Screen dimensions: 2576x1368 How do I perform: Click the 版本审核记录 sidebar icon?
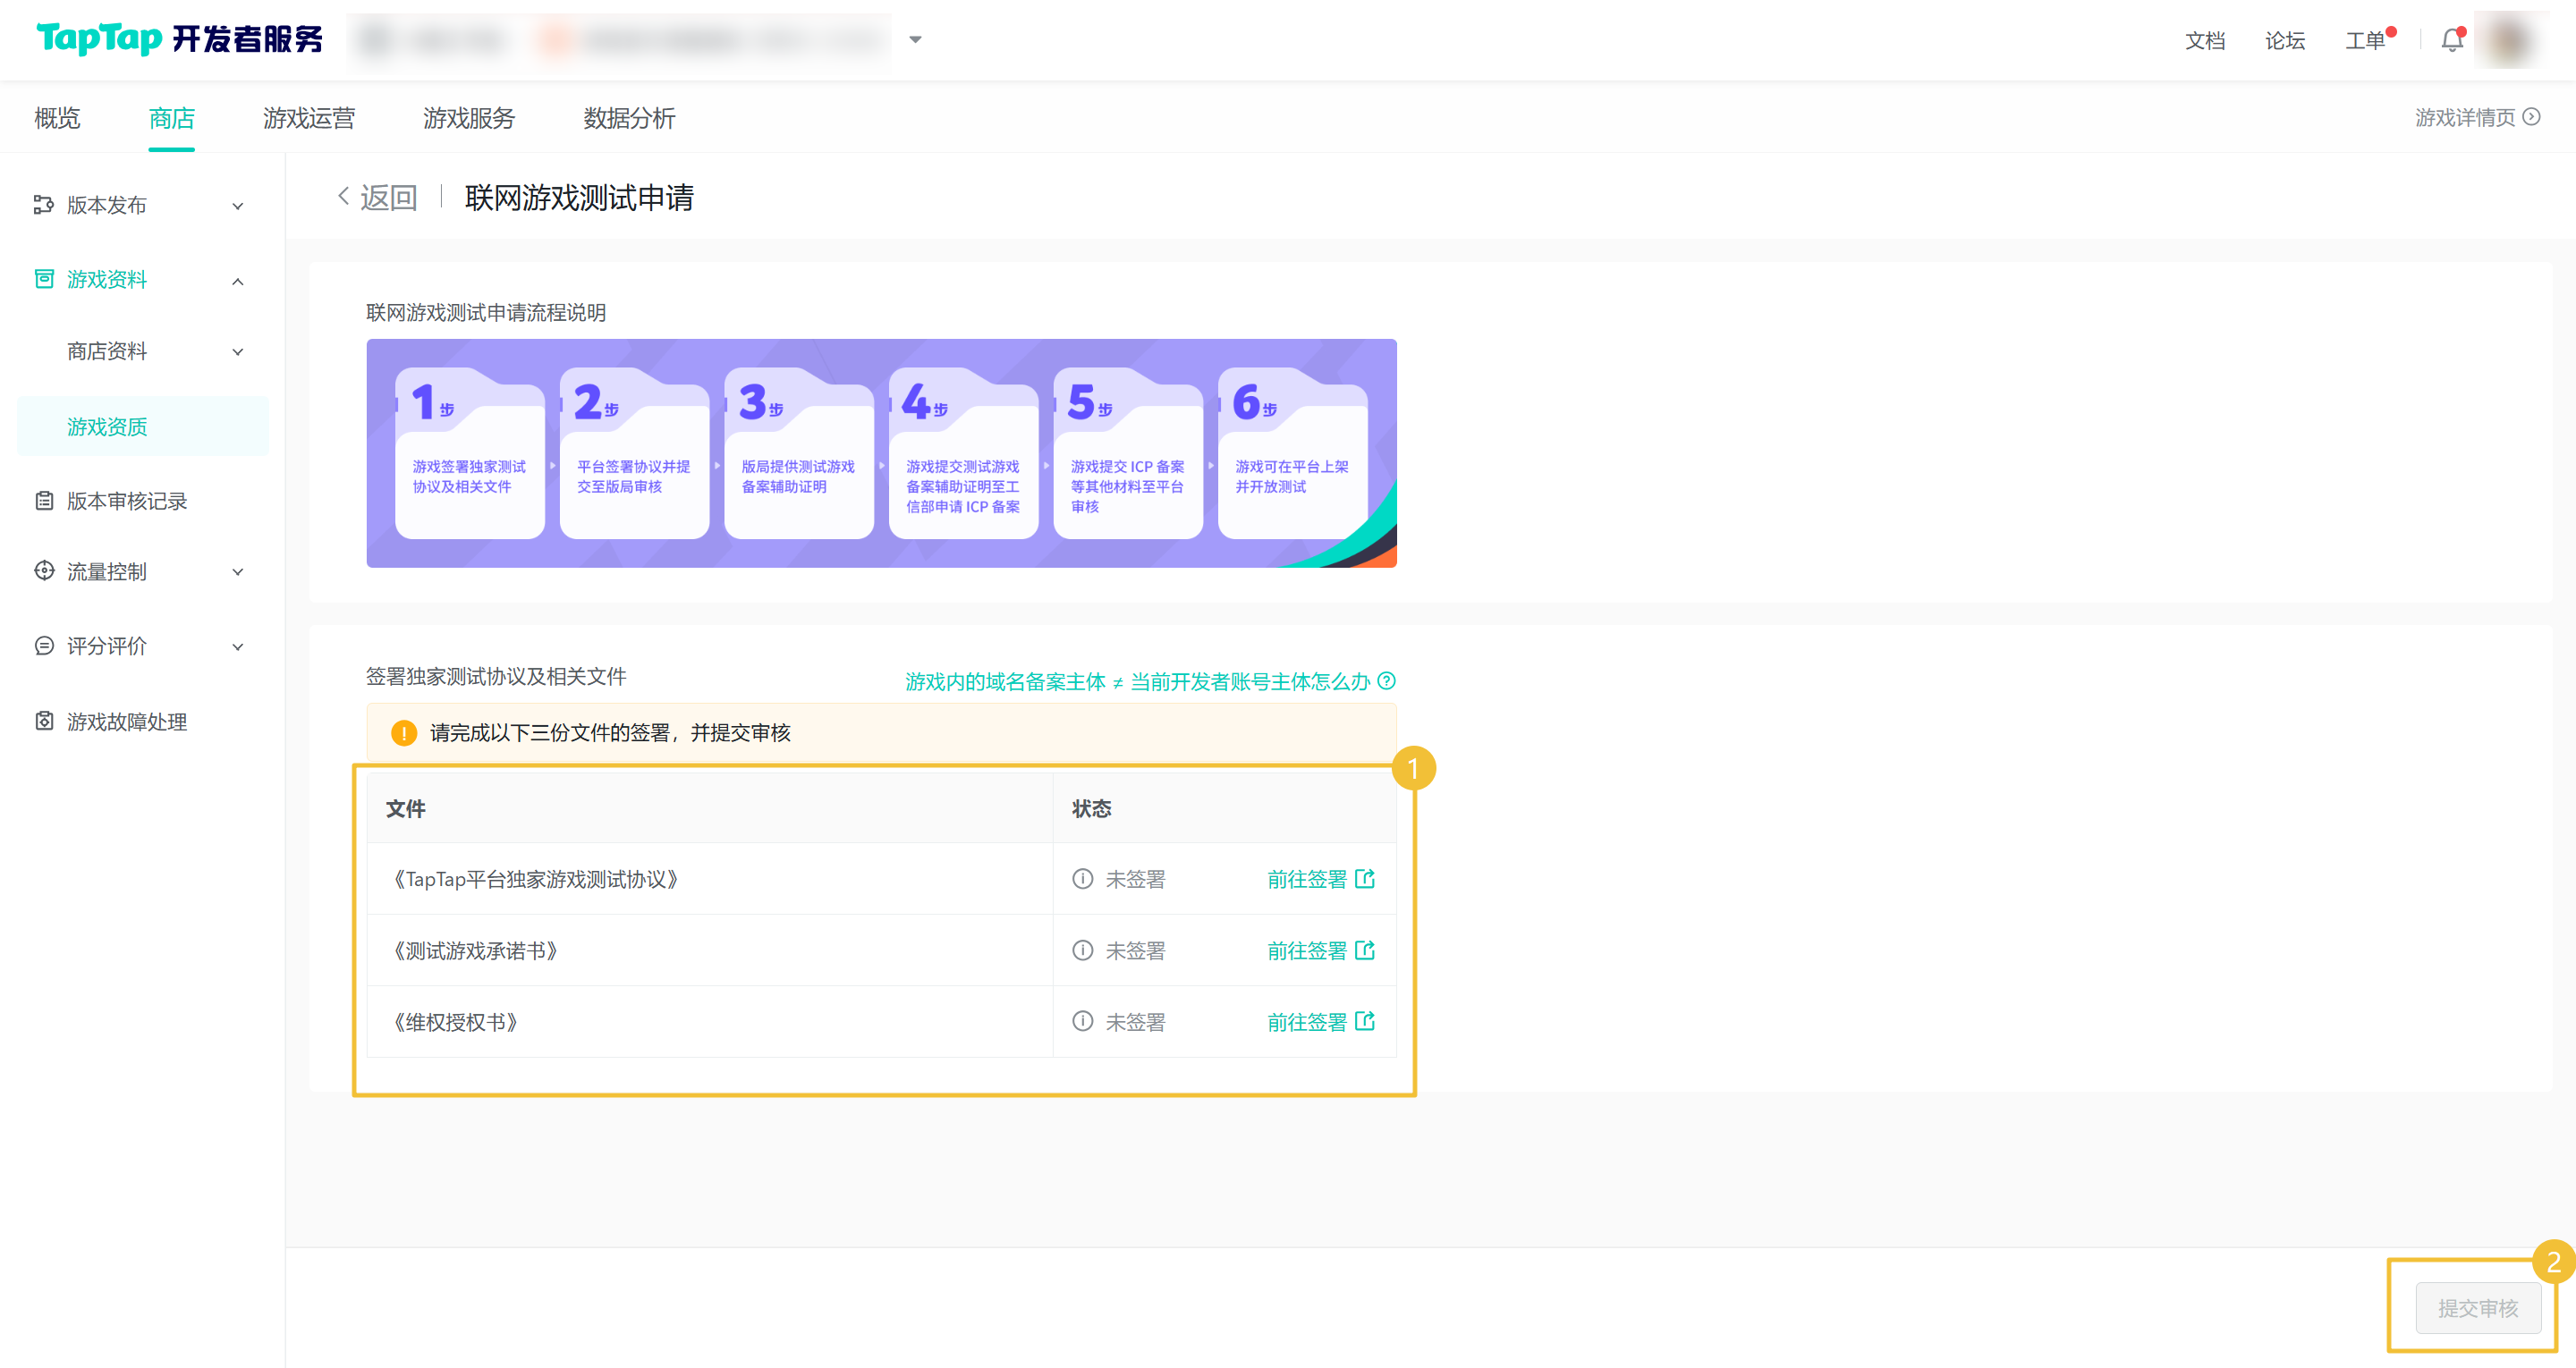[44, 501]
